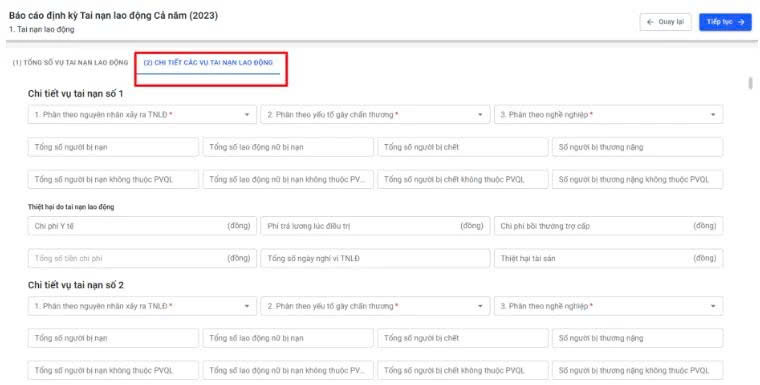This screenshot has width=760, height=385.
Task: Focus Phí trả lương lúc điều trị field
Action: tap(375, 226)
